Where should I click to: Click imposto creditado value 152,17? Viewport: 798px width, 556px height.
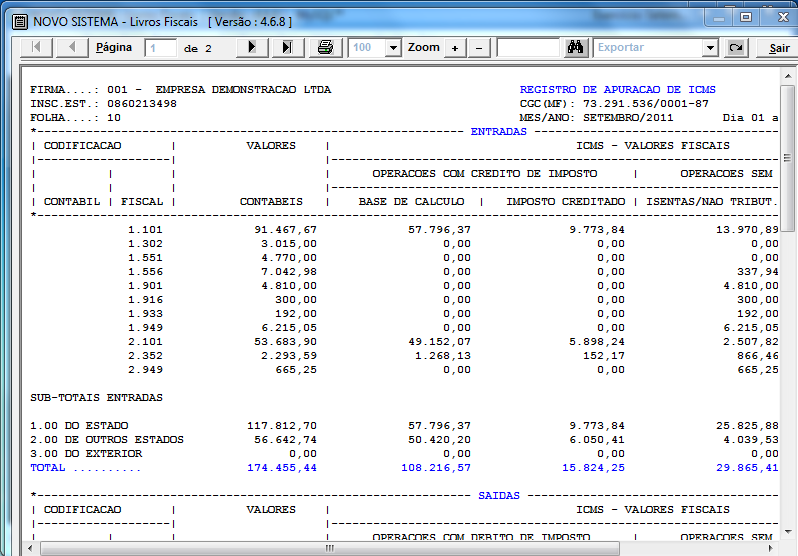coord(604,356)
